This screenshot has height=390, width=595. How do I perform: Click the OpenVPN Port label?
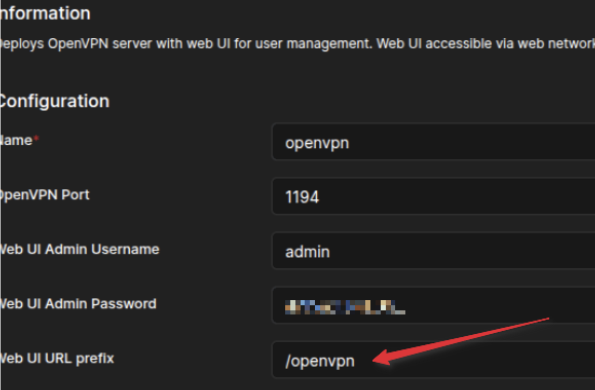[x=45, y=195]
